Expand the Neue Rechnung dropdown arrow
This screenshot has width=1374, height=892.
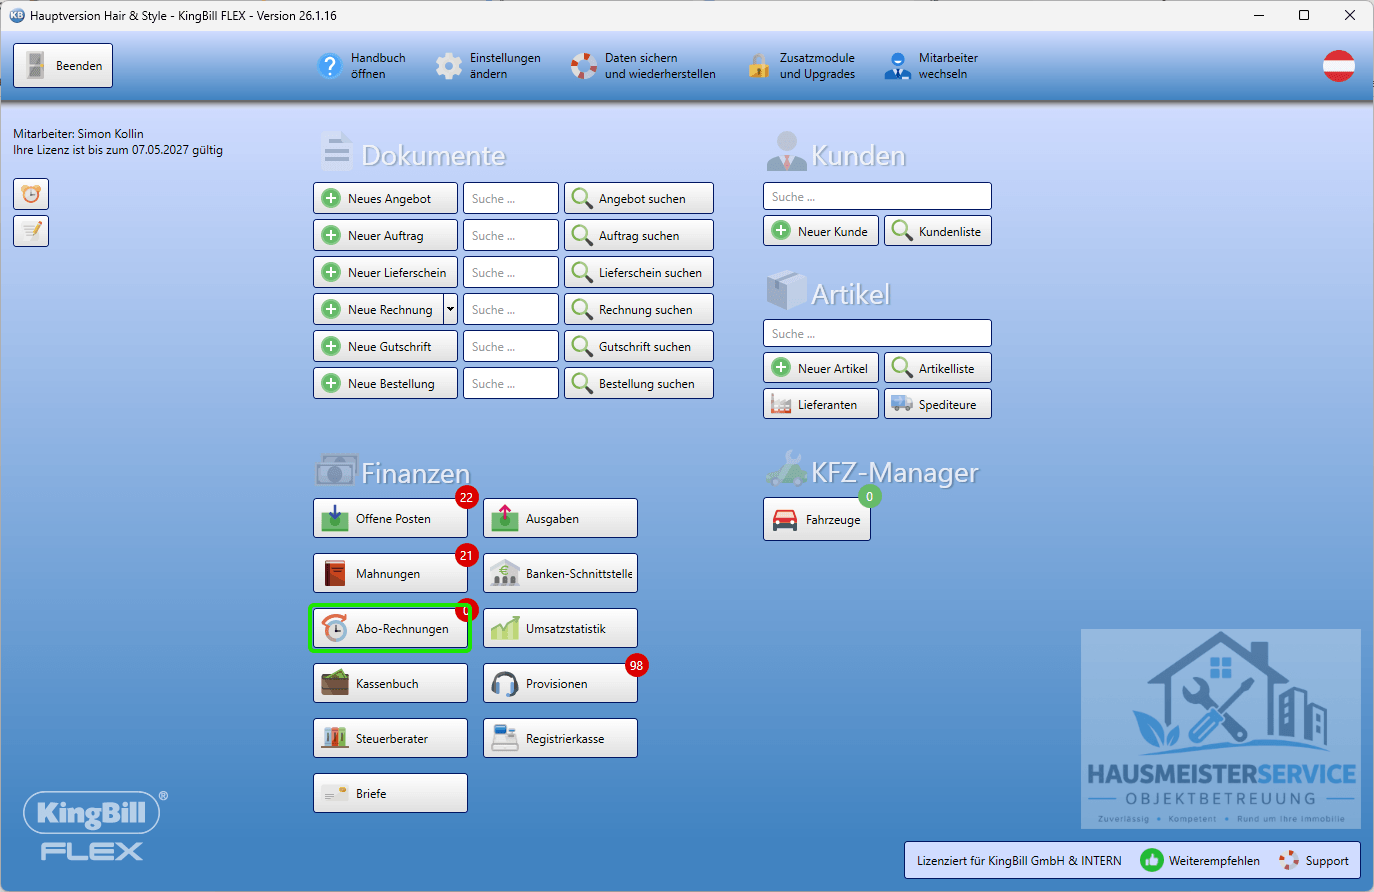click(450, 310)
